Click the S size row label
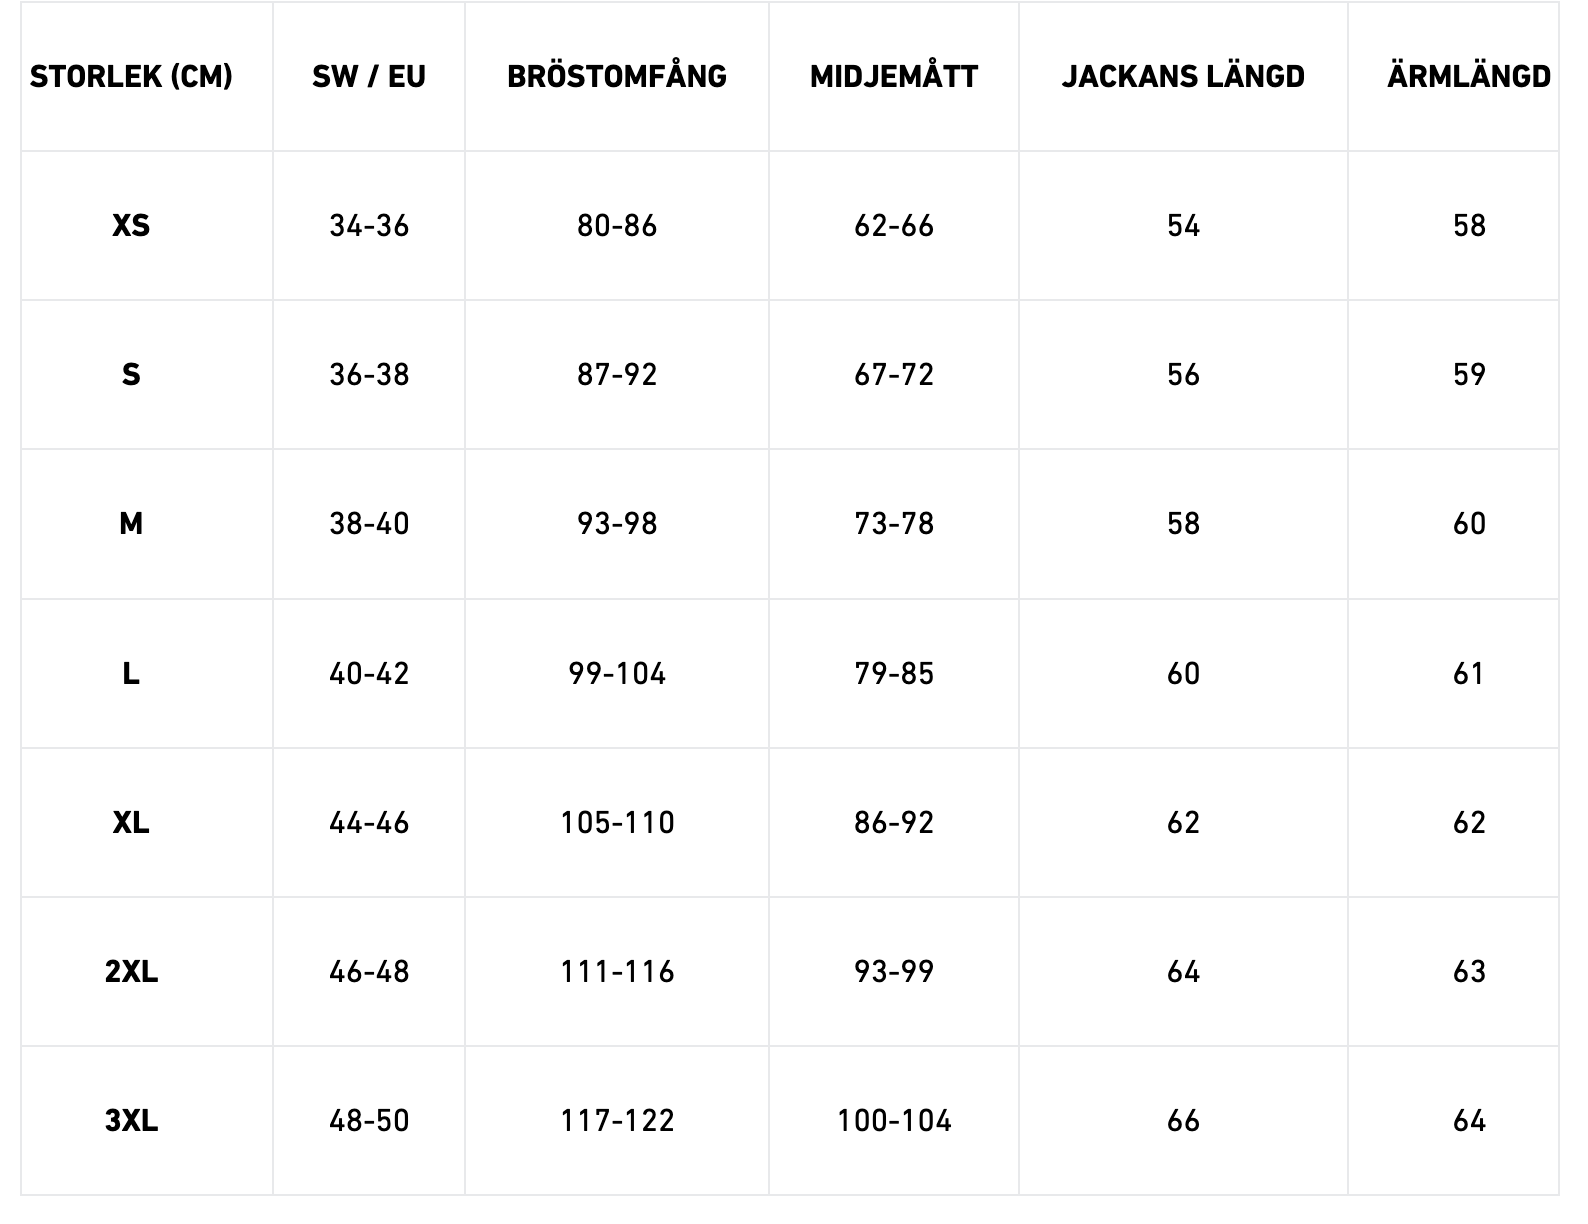 [x=131, y=375]
